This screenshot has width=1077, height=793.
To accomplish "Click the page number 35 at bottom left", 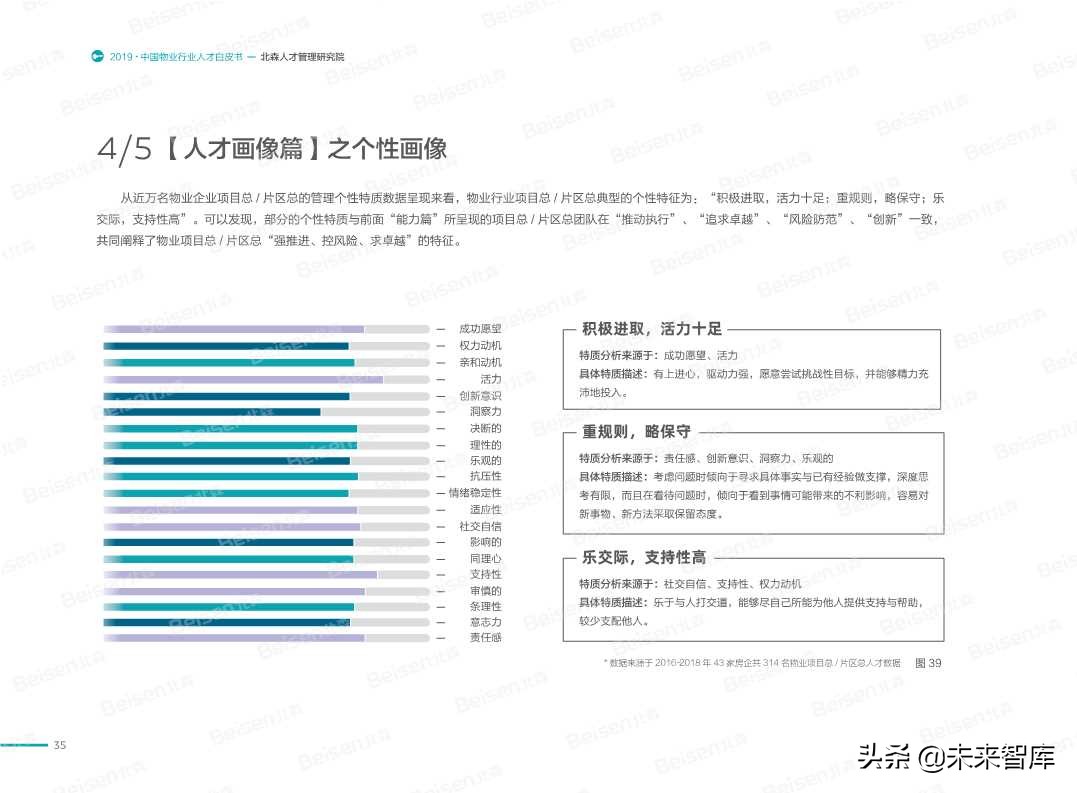I will [60, 744].
